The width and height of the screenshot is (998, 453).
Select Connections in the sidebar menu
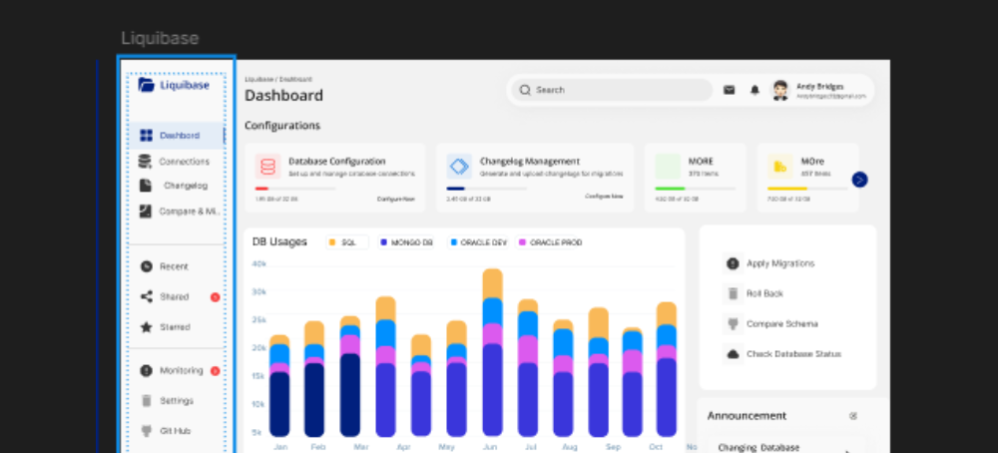(x=184, y=161)
